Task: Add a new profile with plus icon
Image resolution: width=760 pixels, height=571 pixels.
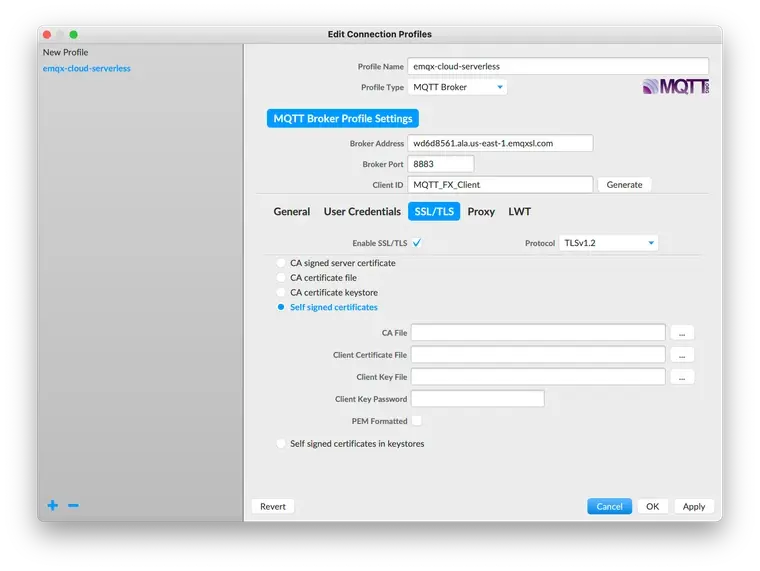Action: [53, 506]
